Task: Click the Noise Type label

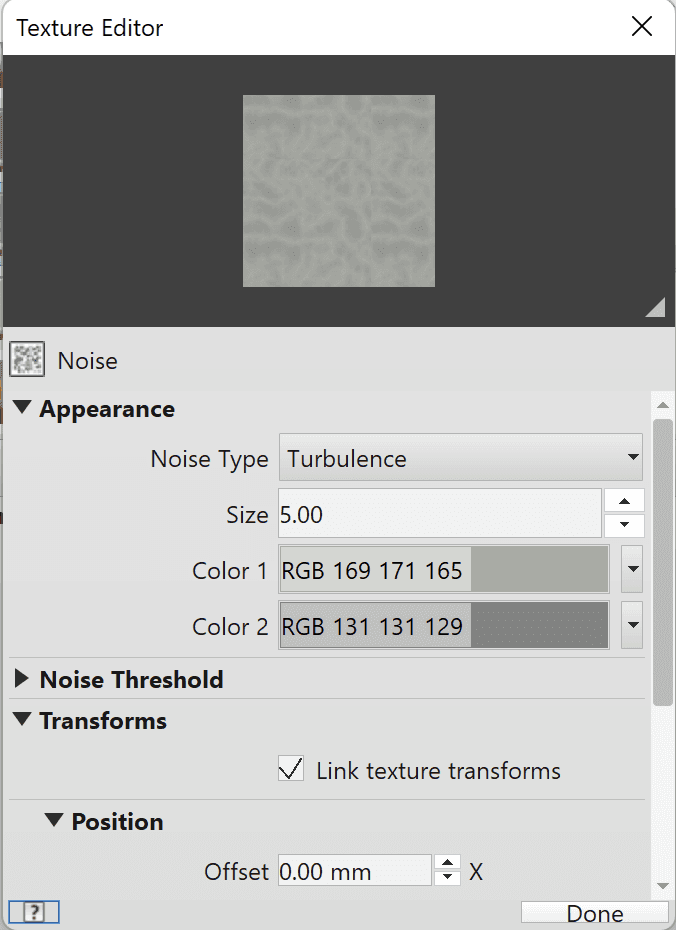Action: tap(209, 459)
